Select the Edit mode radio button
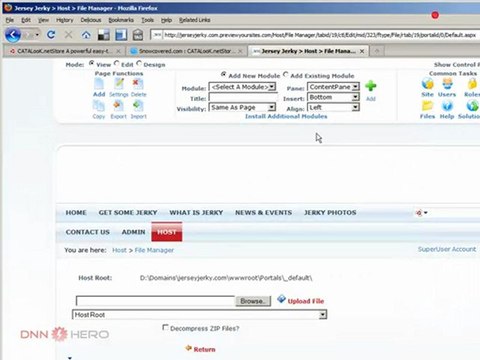This screenshot has width=480, height=360. click(x=116, y=63)
